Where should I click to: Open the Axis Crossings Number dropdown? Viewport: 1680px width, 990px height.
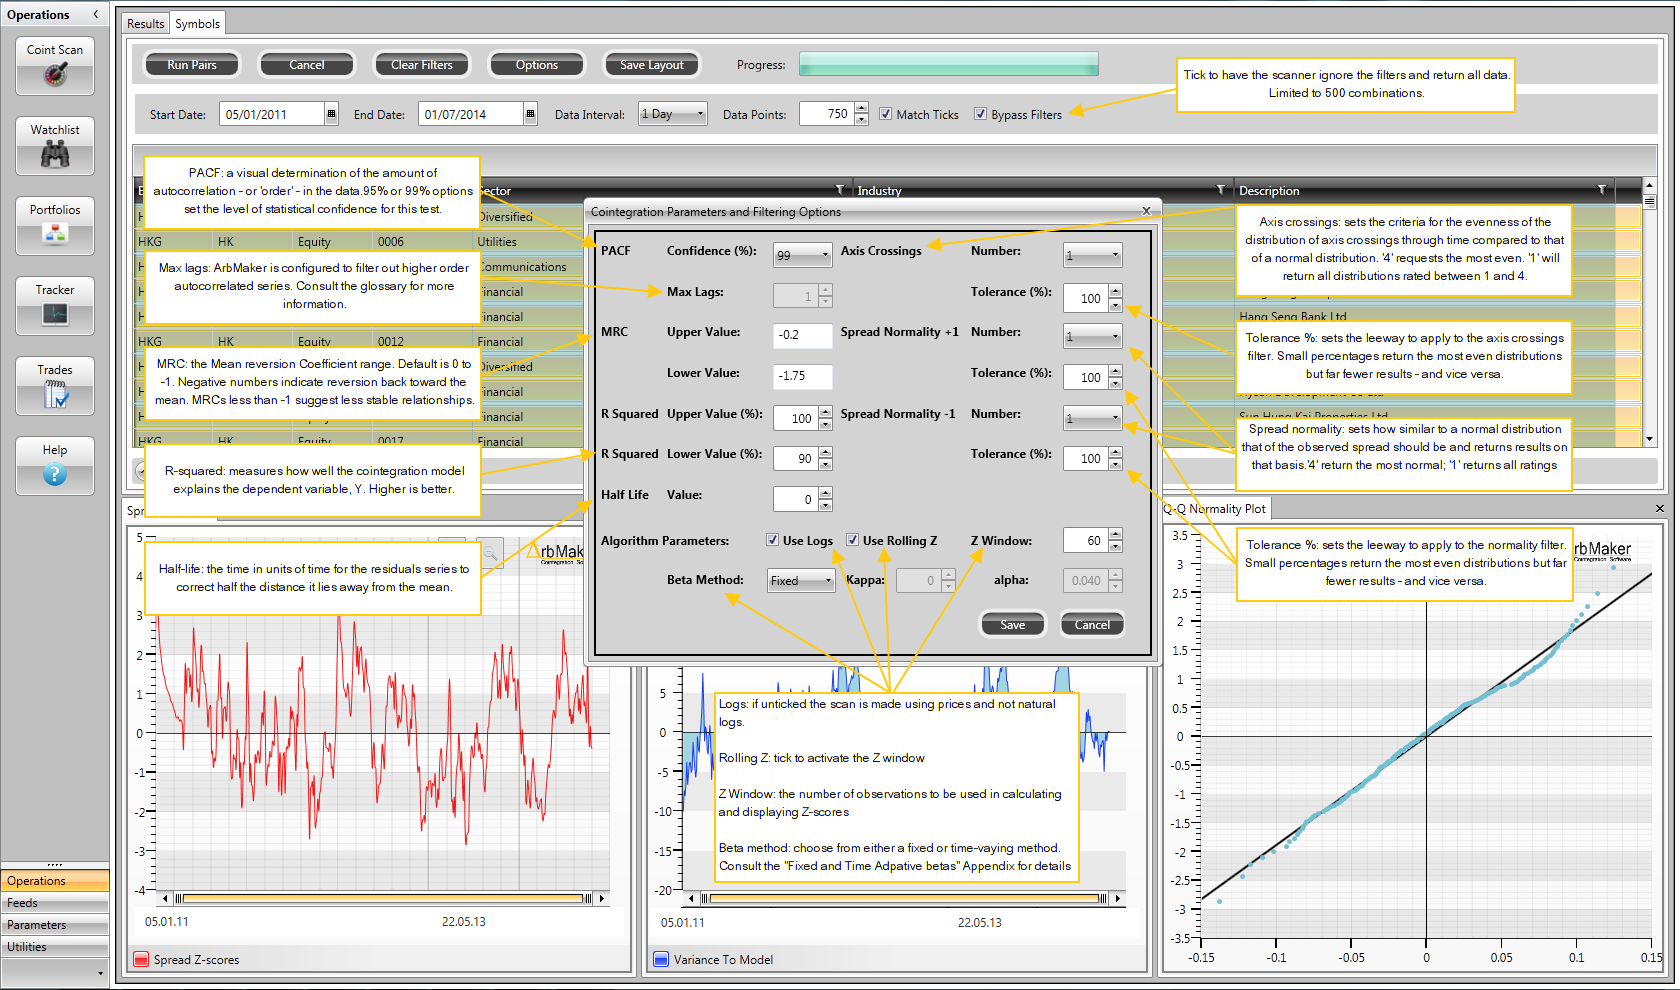point(1092,255)
